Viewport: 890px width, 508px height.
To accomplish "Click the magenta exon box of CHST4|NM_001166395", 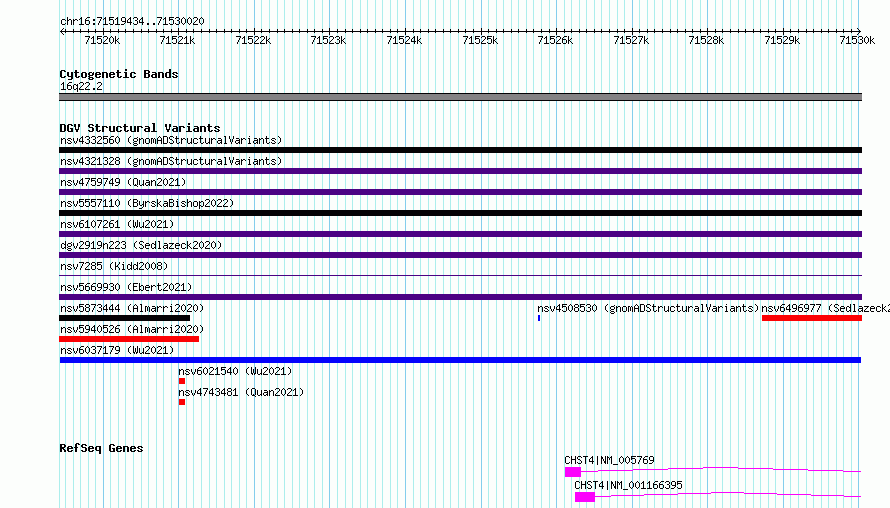I will tap(585, 497).
